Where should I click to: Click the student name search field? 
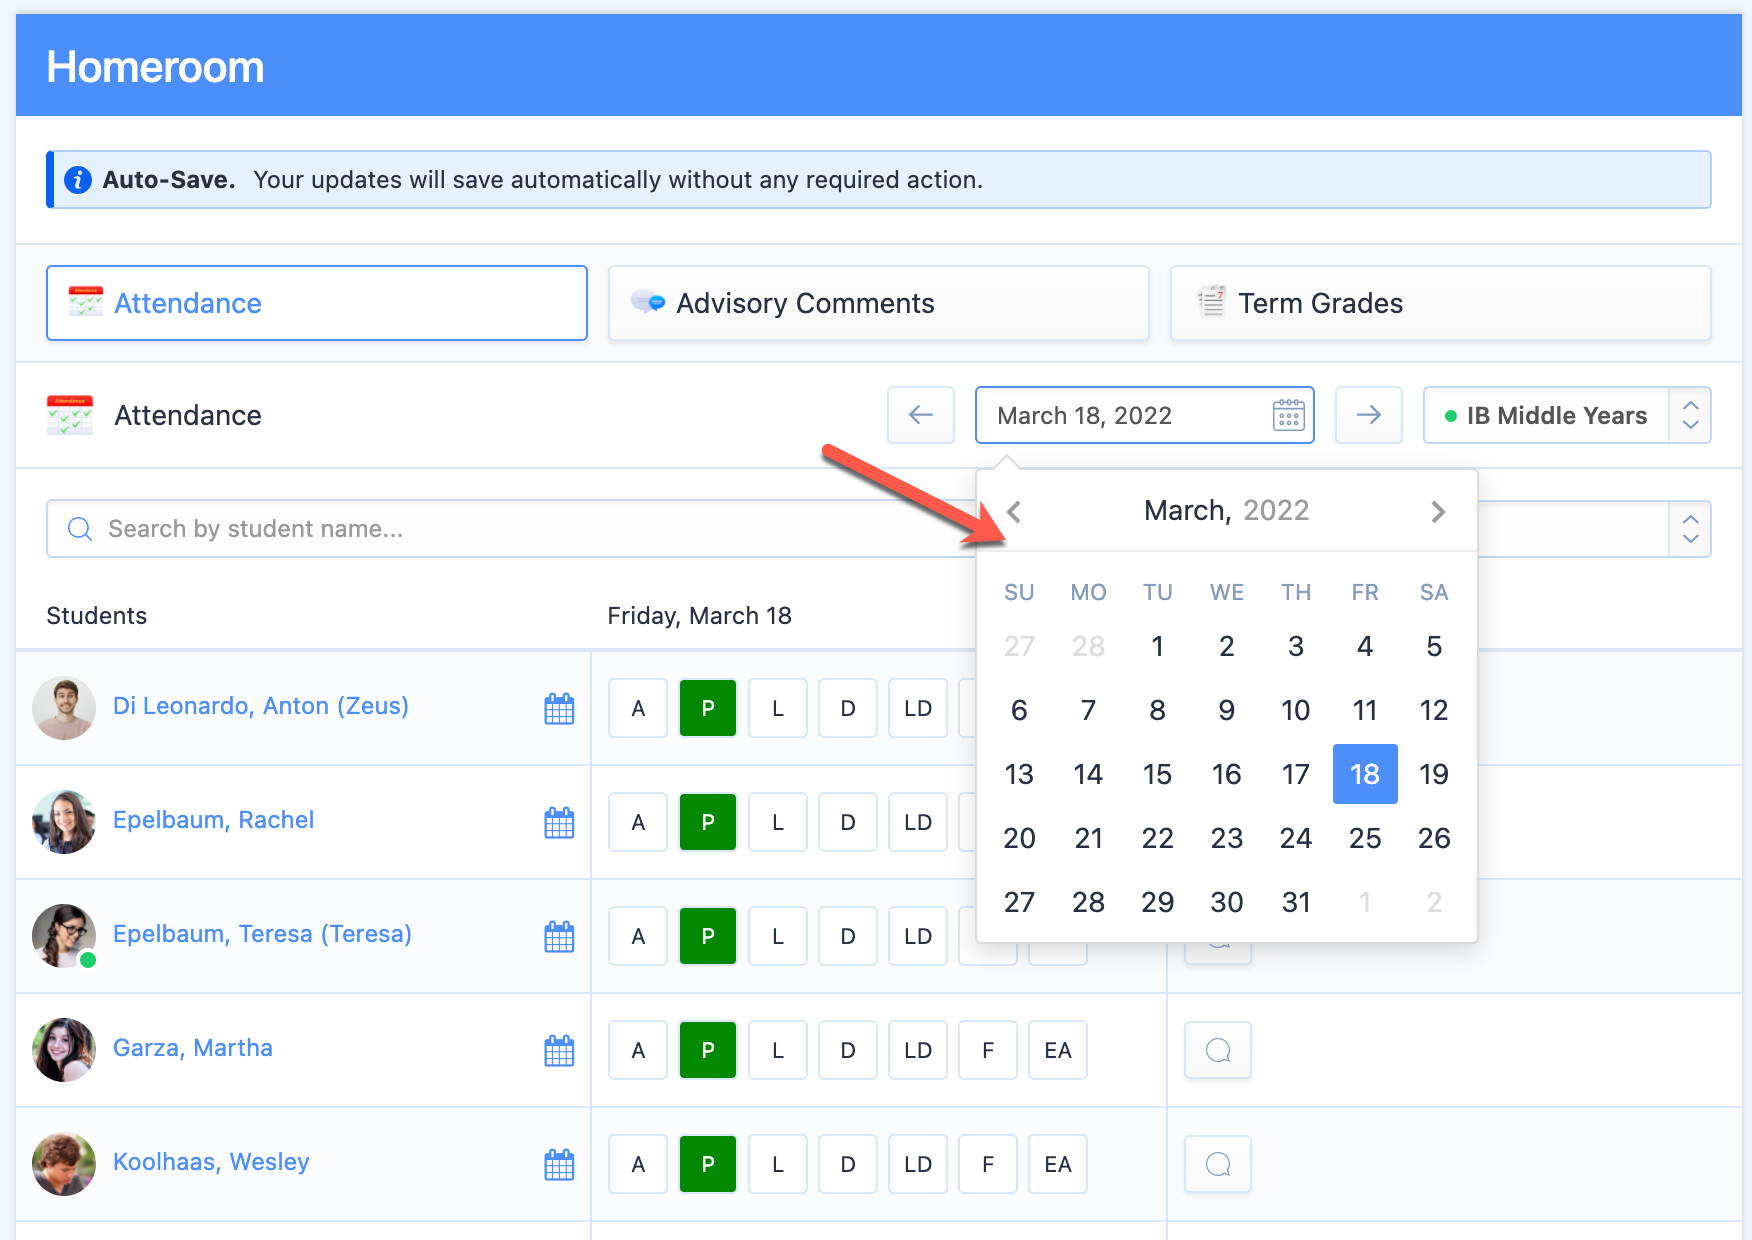(500, 529)
